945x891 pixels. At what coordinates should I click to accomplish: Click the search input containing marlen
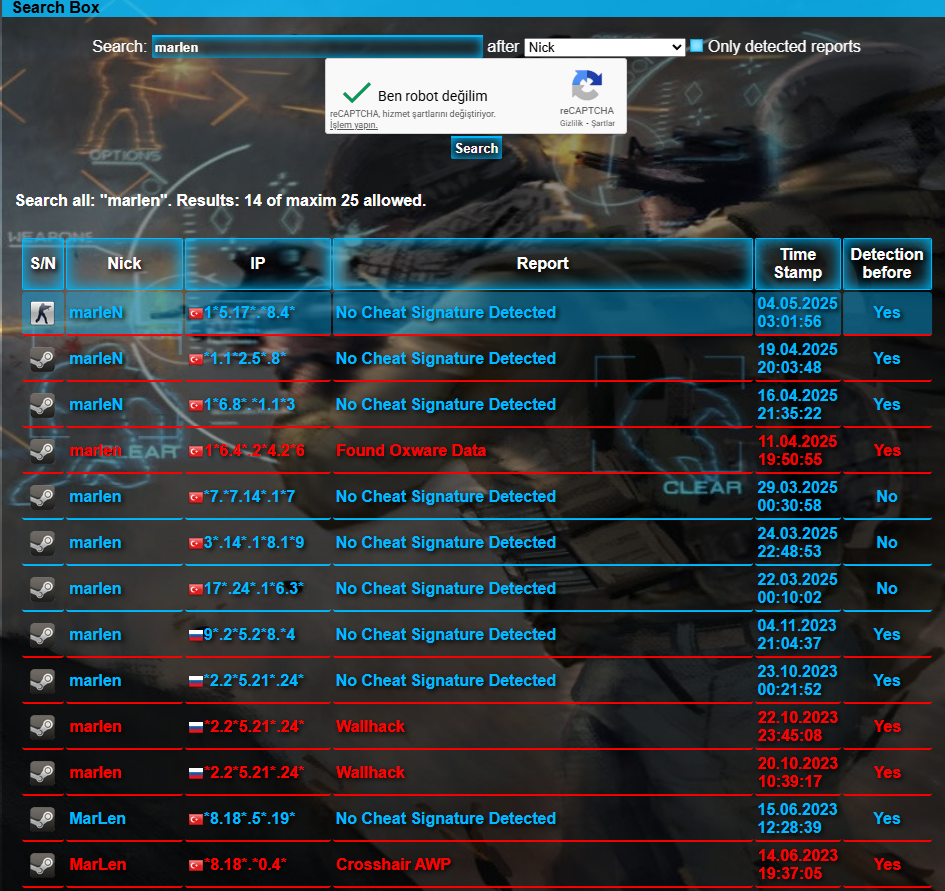(x=317, y=47)
